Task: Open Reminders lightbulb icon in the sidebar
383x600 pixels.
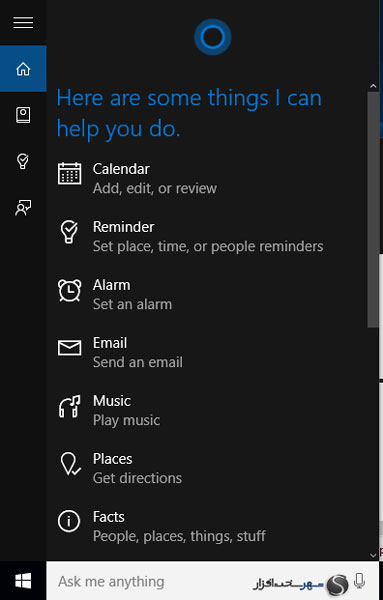Action: [x=23, y=161]
